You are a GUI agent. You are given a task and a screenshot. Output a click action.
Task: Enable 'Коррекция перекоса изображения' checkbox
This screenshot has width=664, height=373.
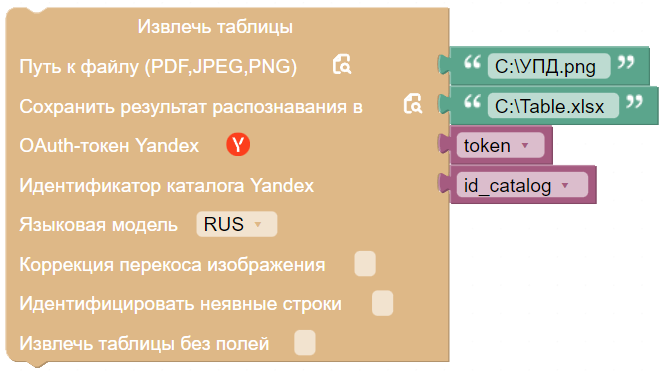(365, 264)
